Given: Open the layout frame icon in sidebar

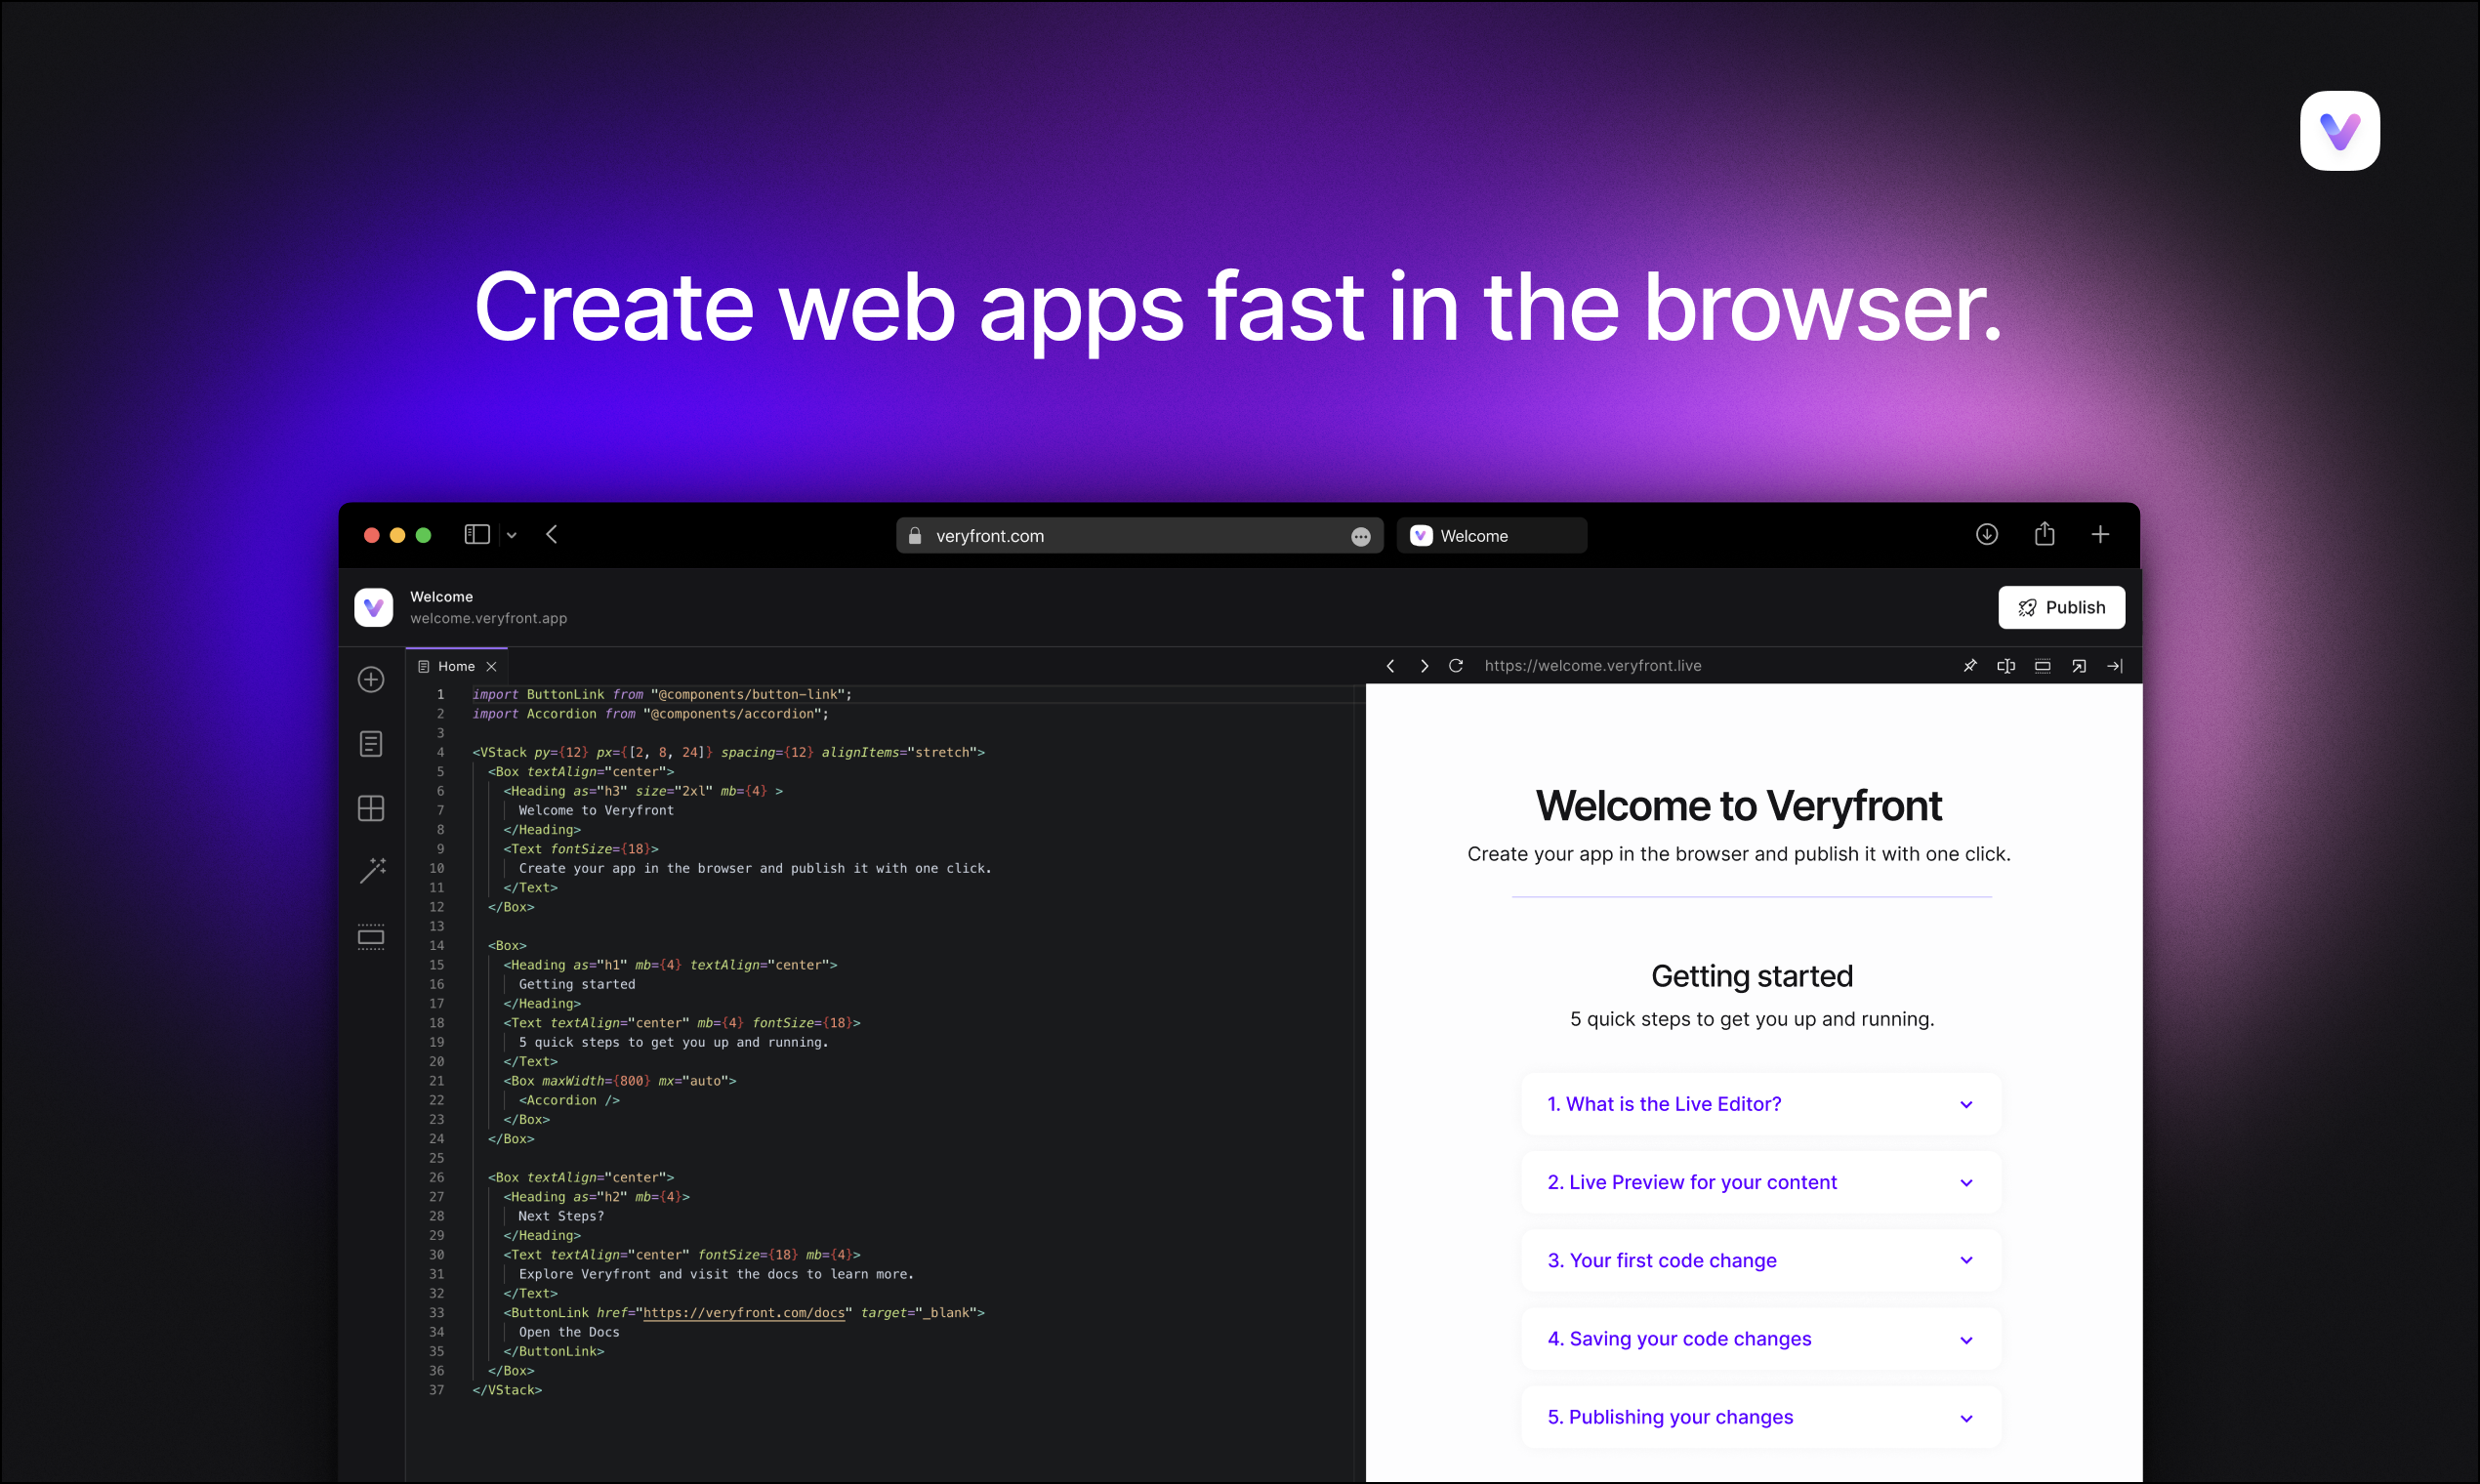Looking at the screenshot, I should coord(371,935).
